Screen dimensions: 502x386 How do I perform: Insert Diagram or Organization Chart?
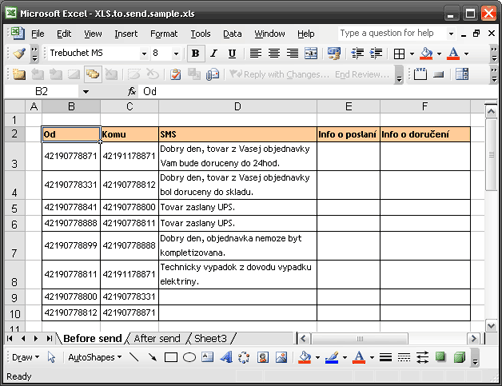[244, 357]
